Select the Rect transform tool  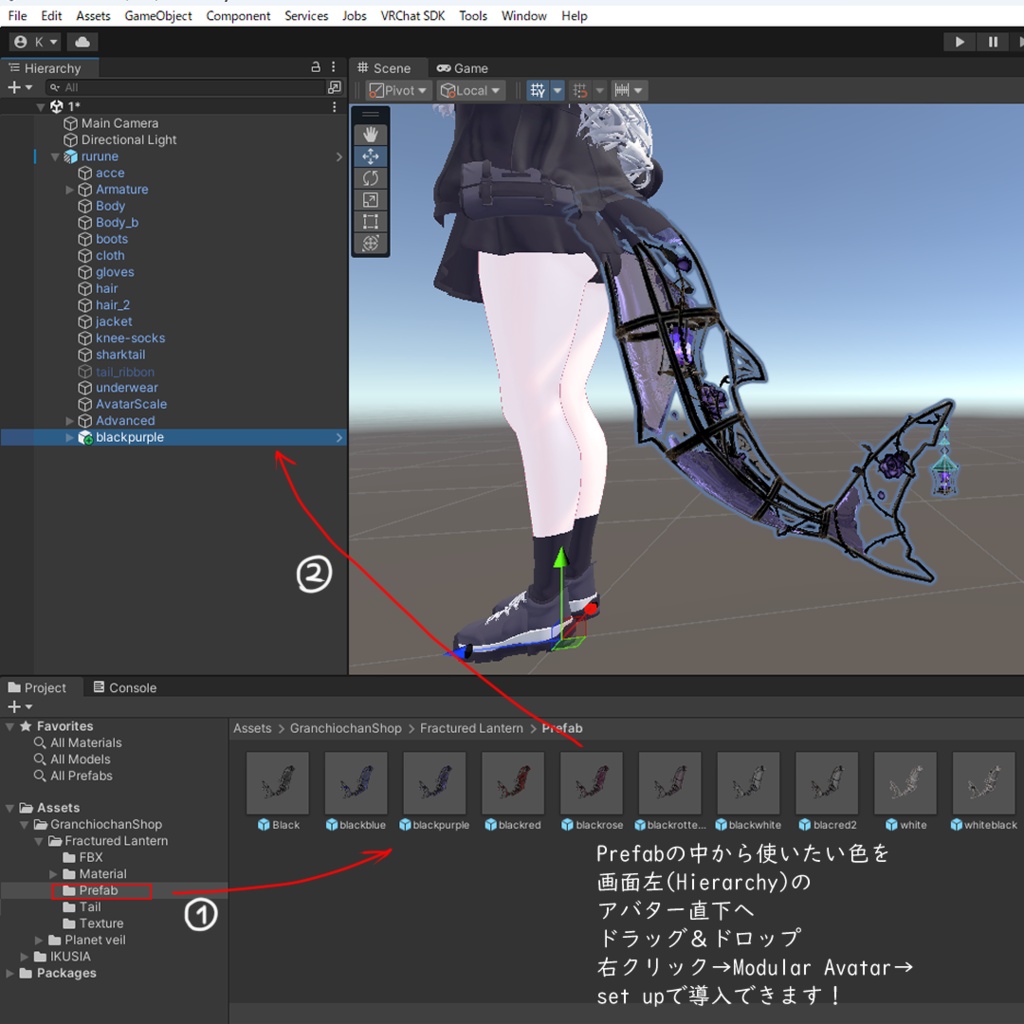click(x=370, y=221)
